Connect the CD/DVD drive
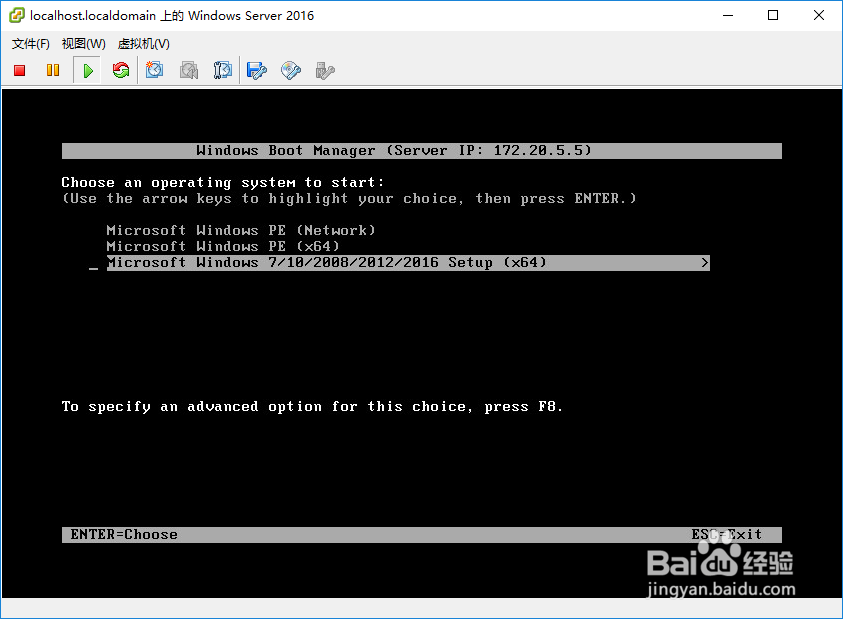The image size is (843, 619). [x=290, y=70]
